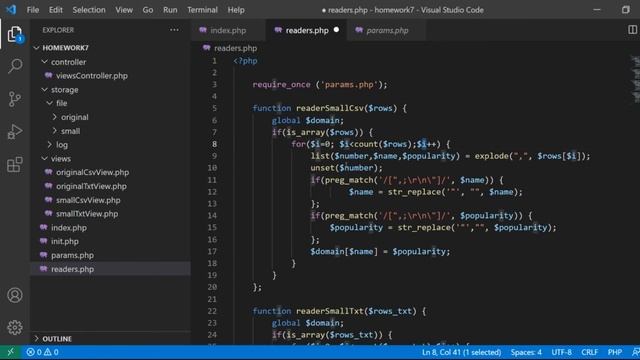Open smallCsvView.php file
The width and height of the screenshot is (640, 360).
(88, 200)
